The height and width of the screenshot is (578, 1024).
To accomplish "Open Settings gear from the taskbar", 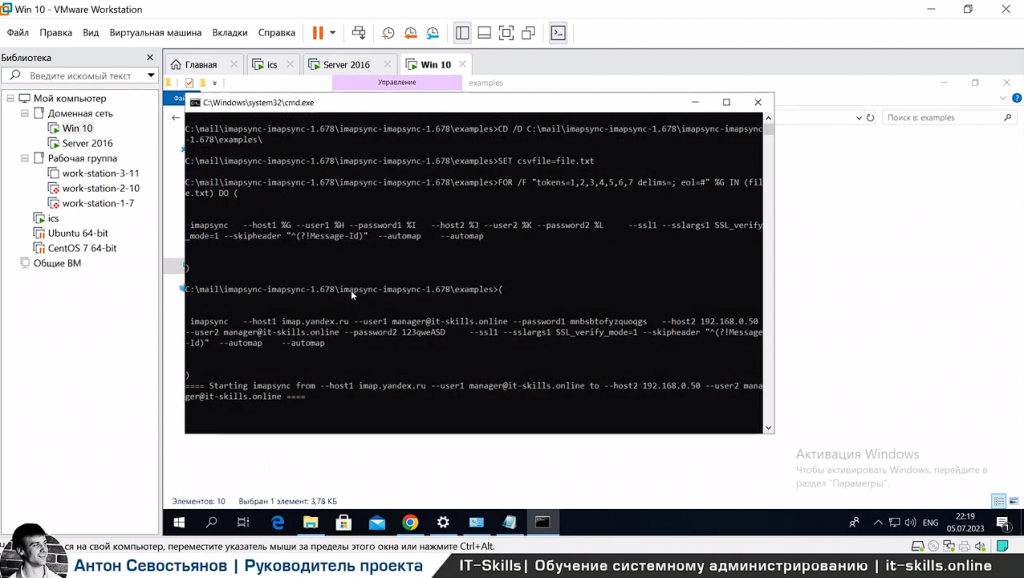I will coord(443,522).
